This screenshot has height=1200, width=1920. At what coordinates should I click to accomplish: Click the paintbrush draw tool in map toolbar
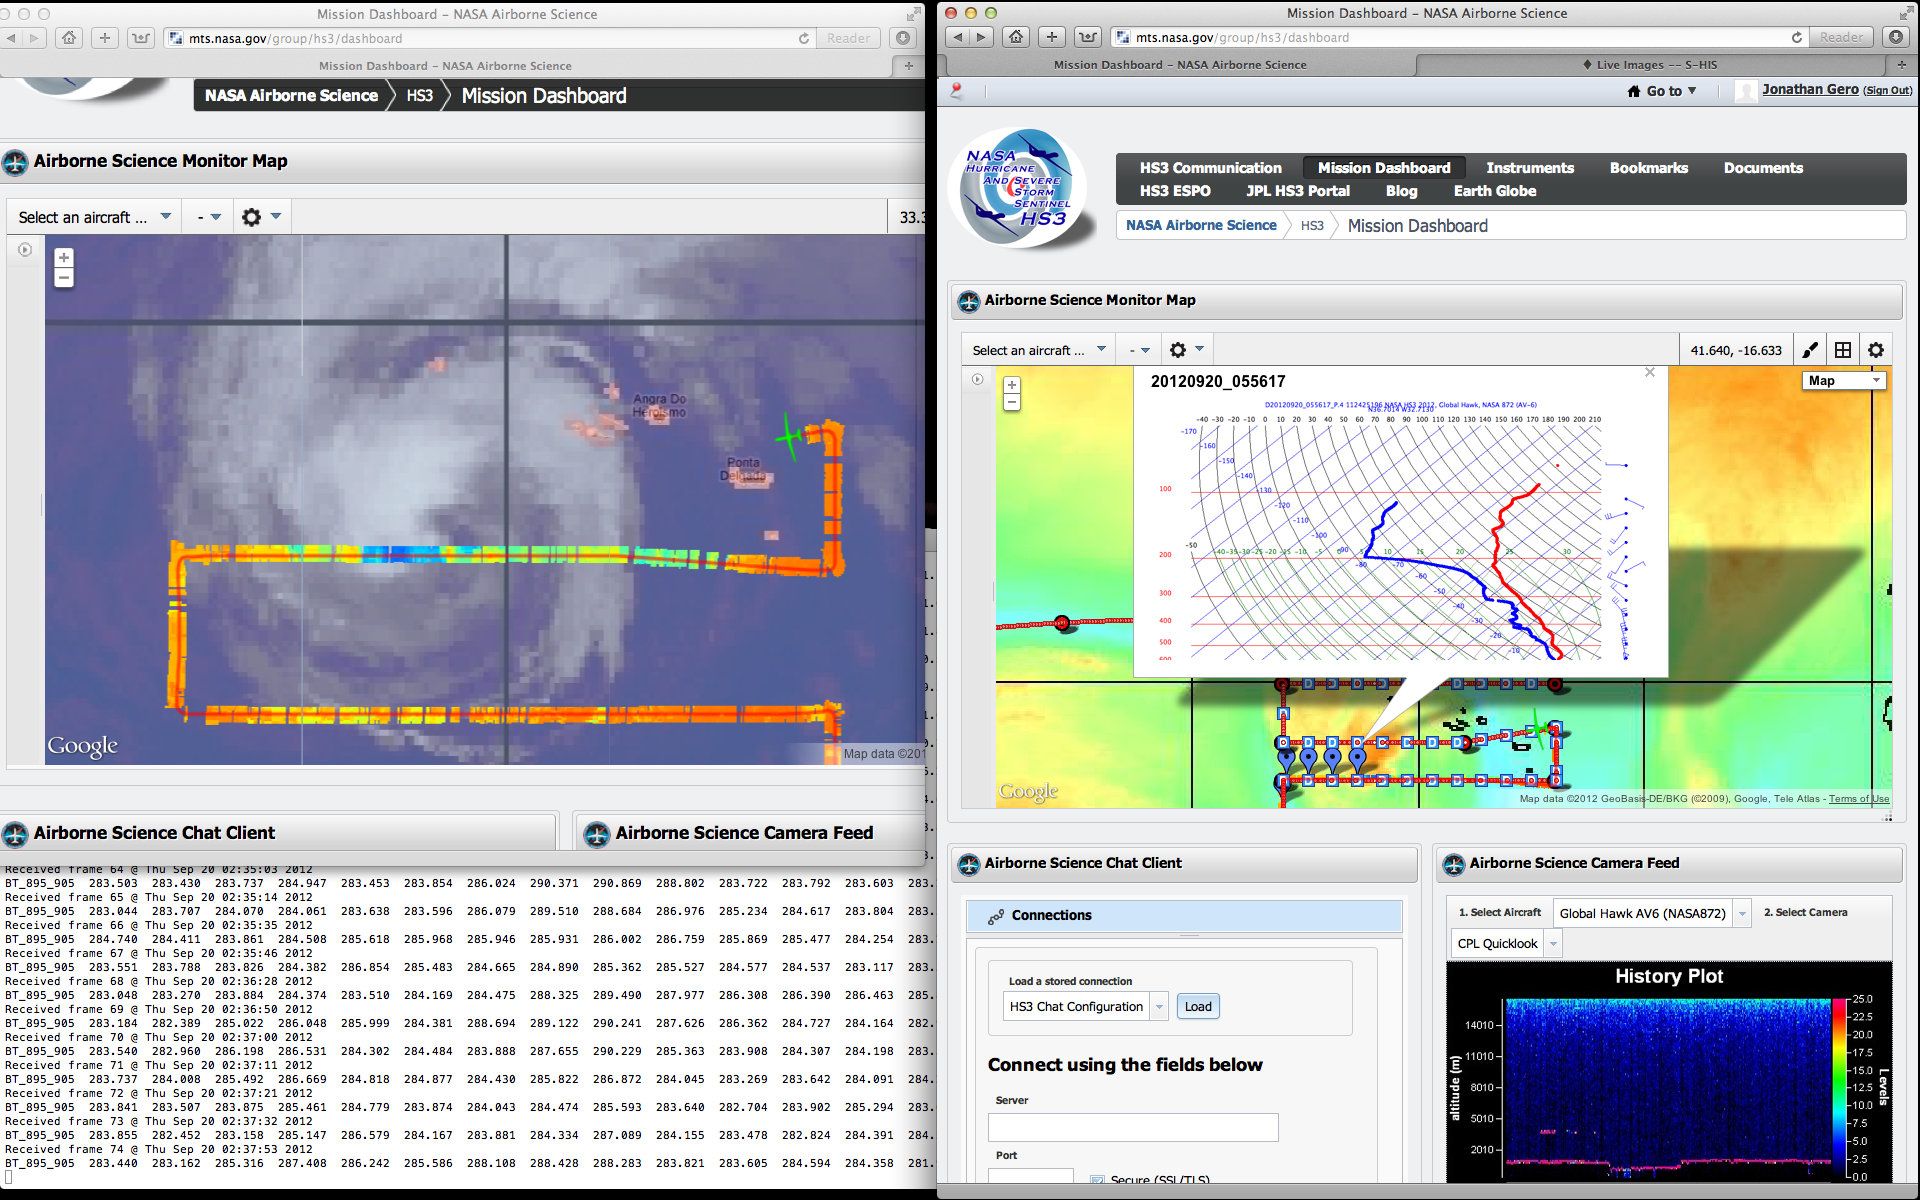click(1810, 350)
